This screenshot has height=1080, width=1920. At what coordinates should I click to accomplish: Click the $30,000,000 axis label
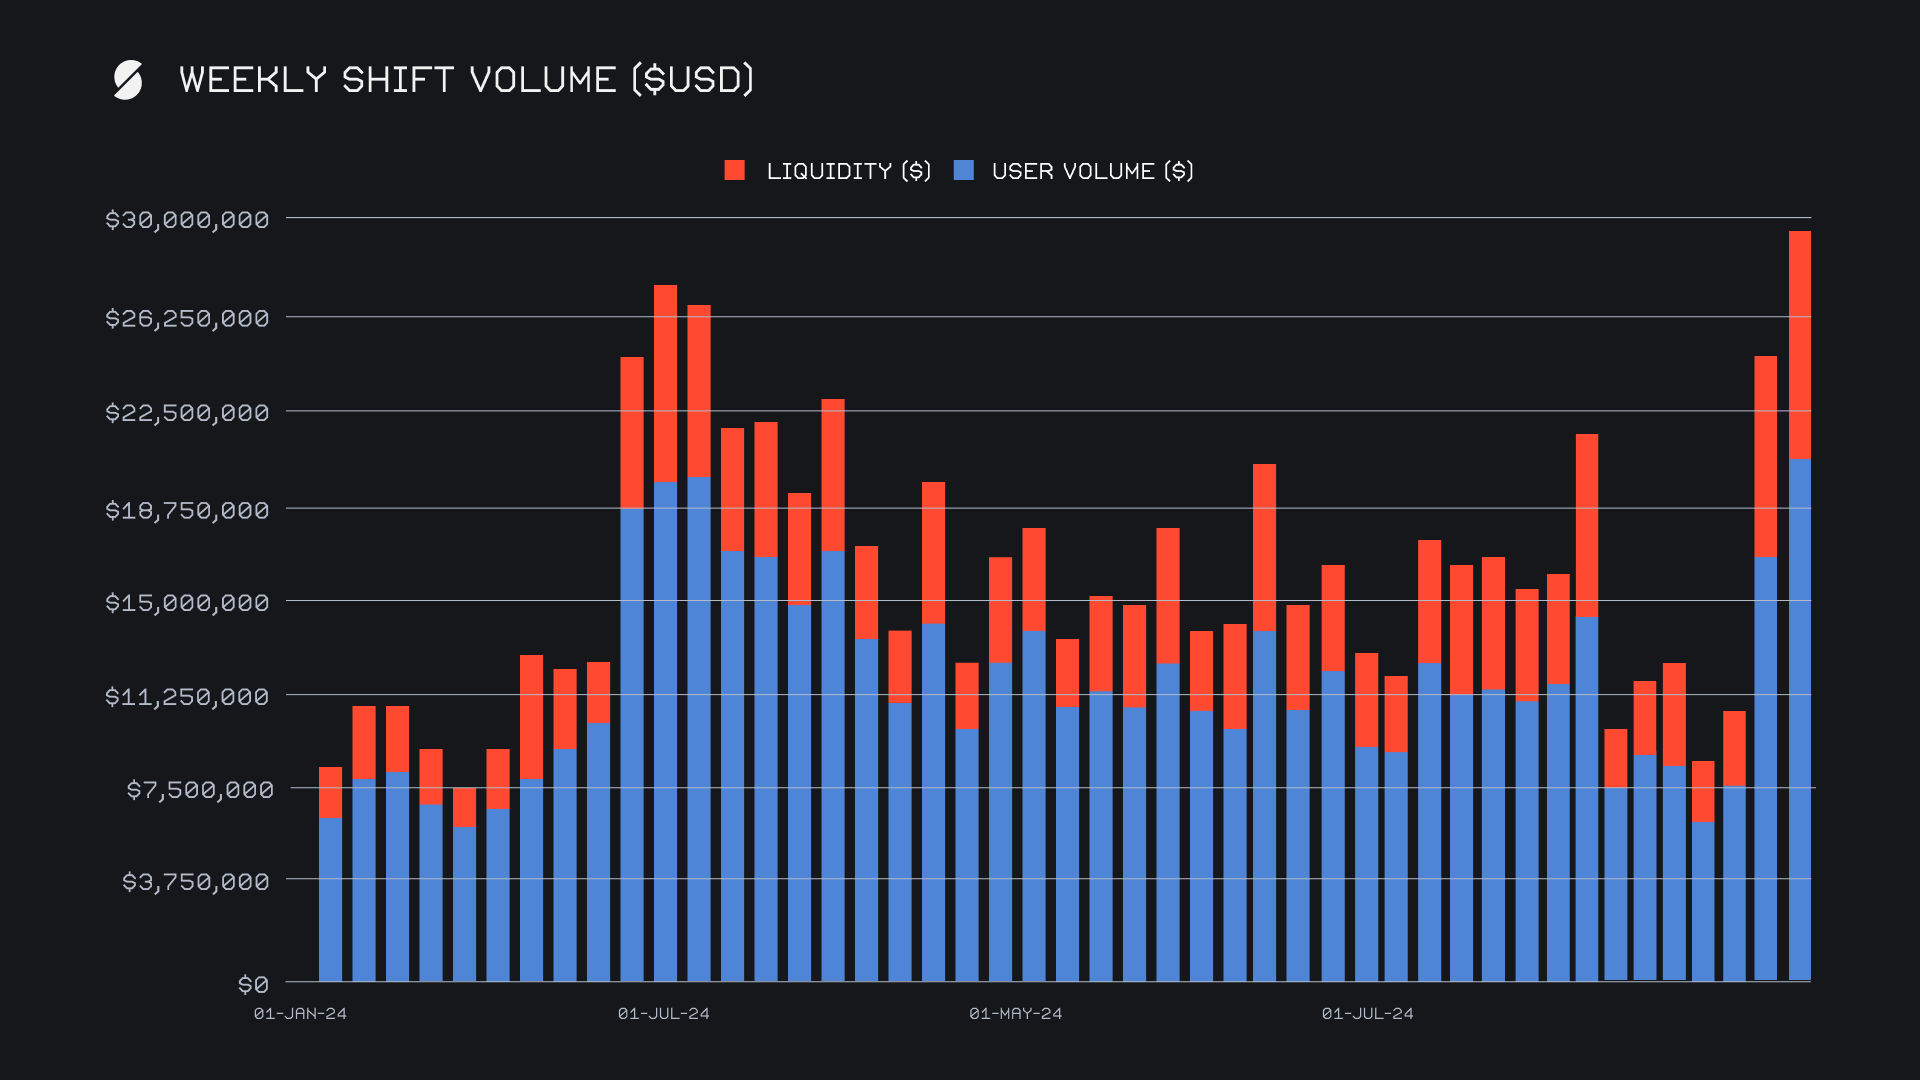point(187,219)
